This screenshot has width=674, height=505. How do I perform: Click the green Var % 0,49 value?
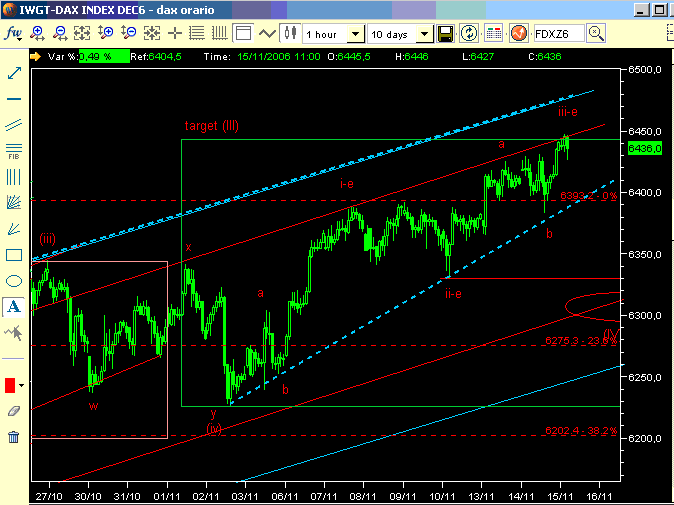(104, 57)
